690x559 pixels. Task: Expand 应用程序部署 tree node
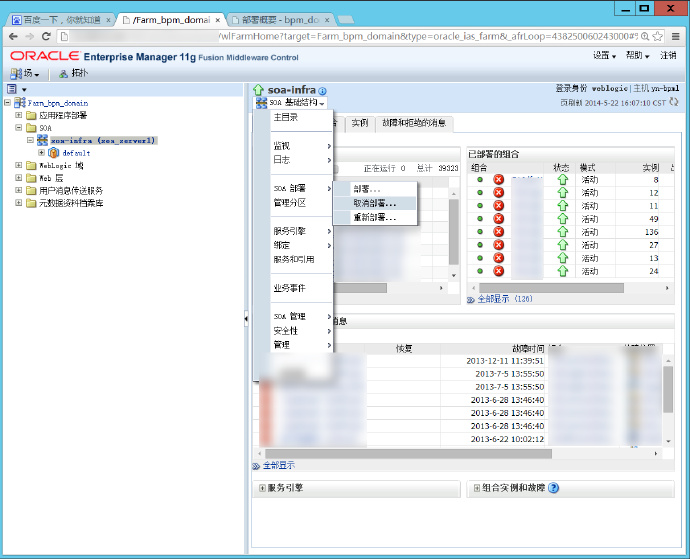18,115
